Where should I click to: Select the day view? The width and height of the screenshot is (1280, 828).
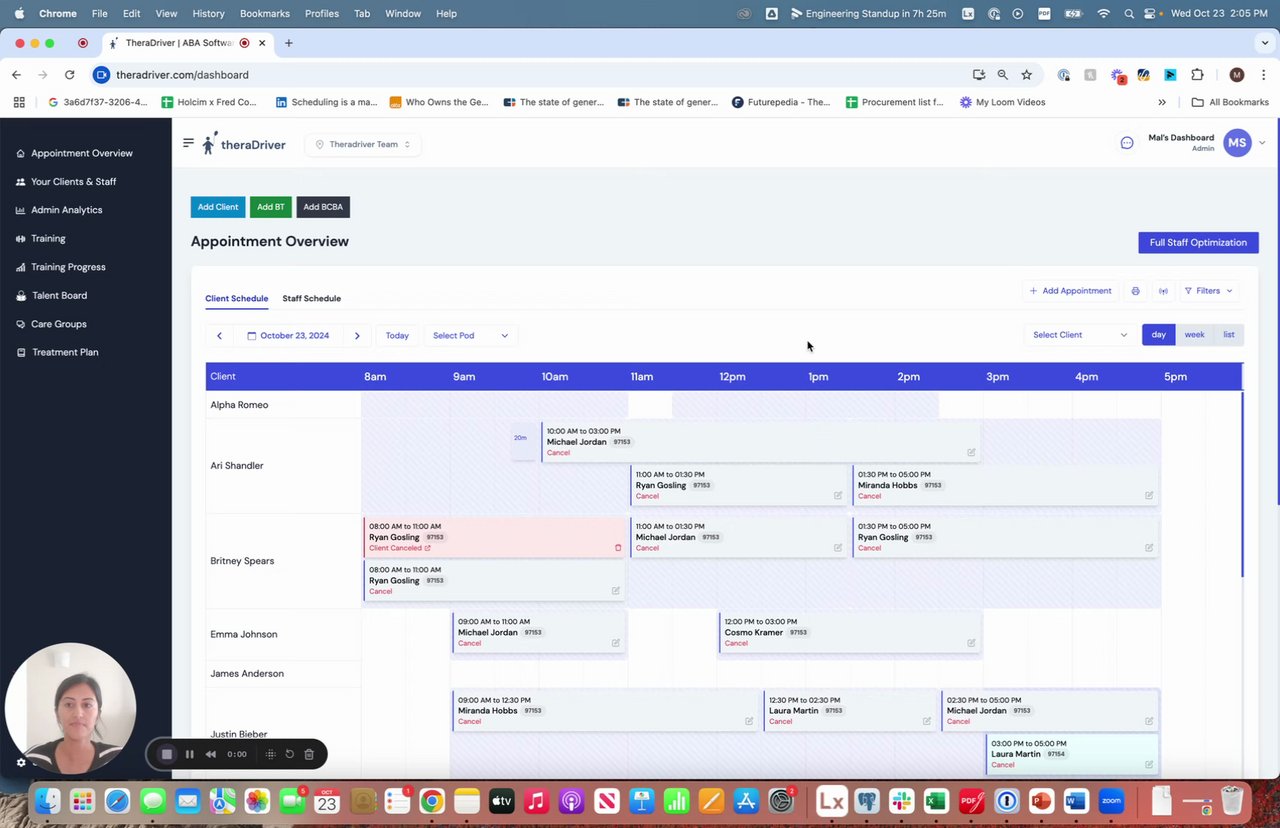click(x=1159, y=335)
